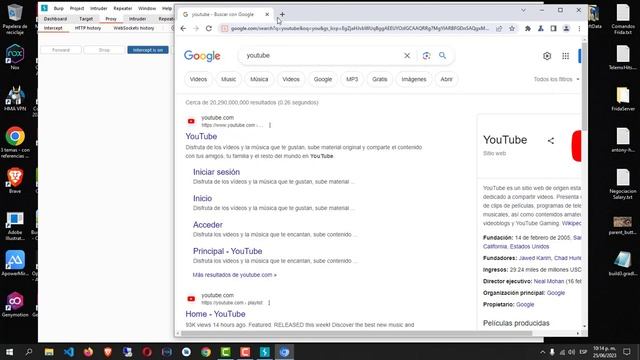640x360 pixels.
Task: Open the 'Home - YouTube' result
Action: coord(215,314)
